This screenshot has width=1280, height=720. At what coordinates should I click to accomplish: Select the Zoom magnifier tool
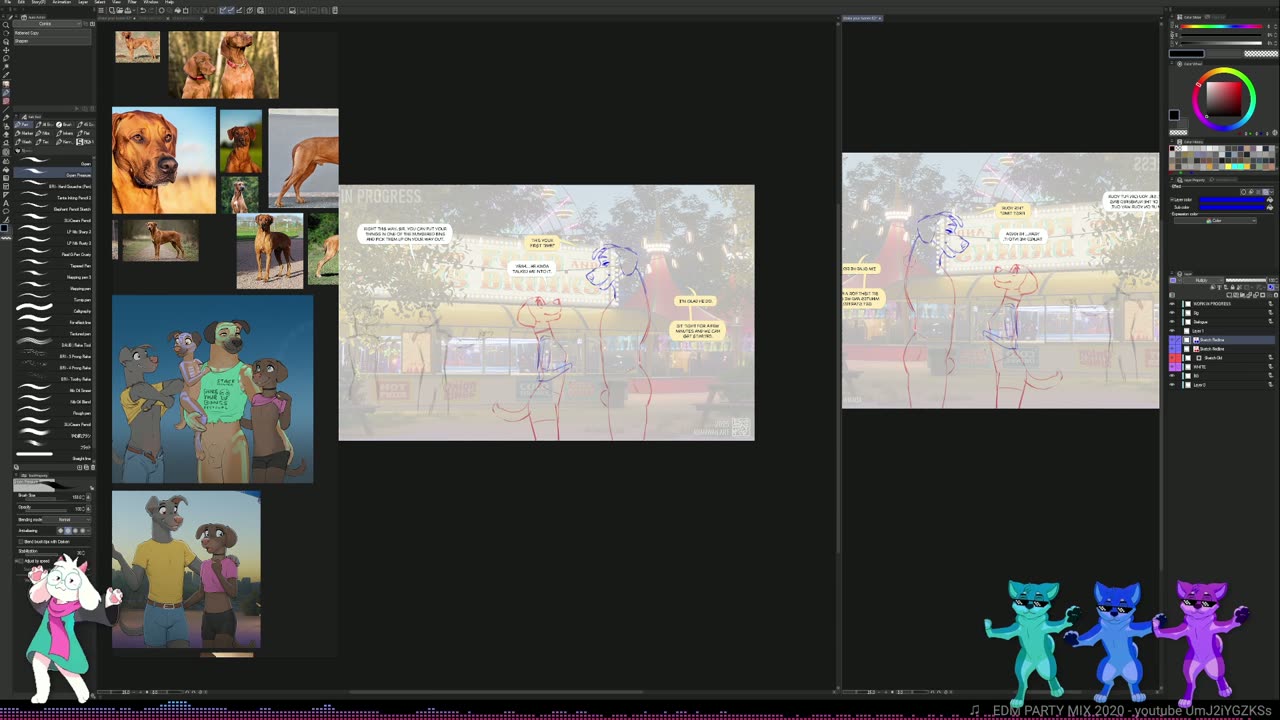click(x=5, y=25)
